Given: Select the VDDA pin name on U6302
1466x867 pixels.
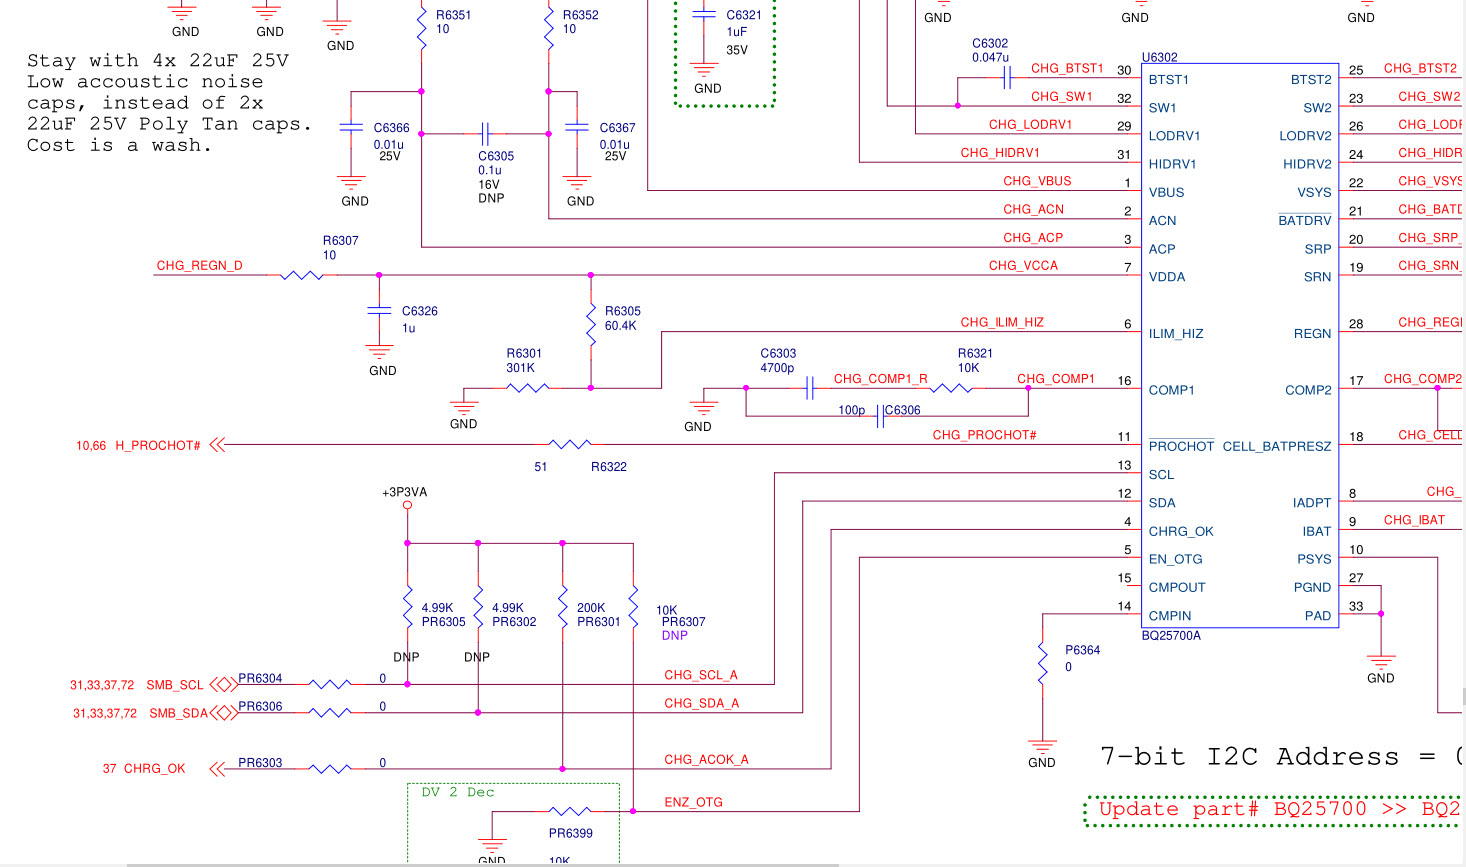Looking at the screenshot, I should point(1167,278).
